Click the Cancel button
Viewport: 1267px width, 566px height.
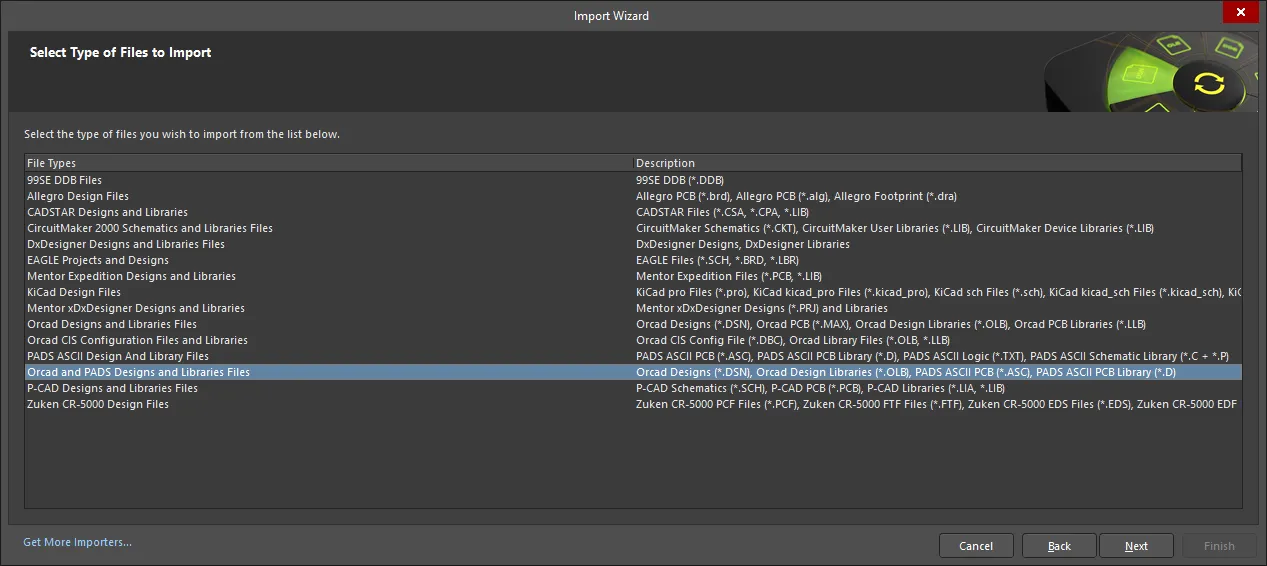pos(976,546)
